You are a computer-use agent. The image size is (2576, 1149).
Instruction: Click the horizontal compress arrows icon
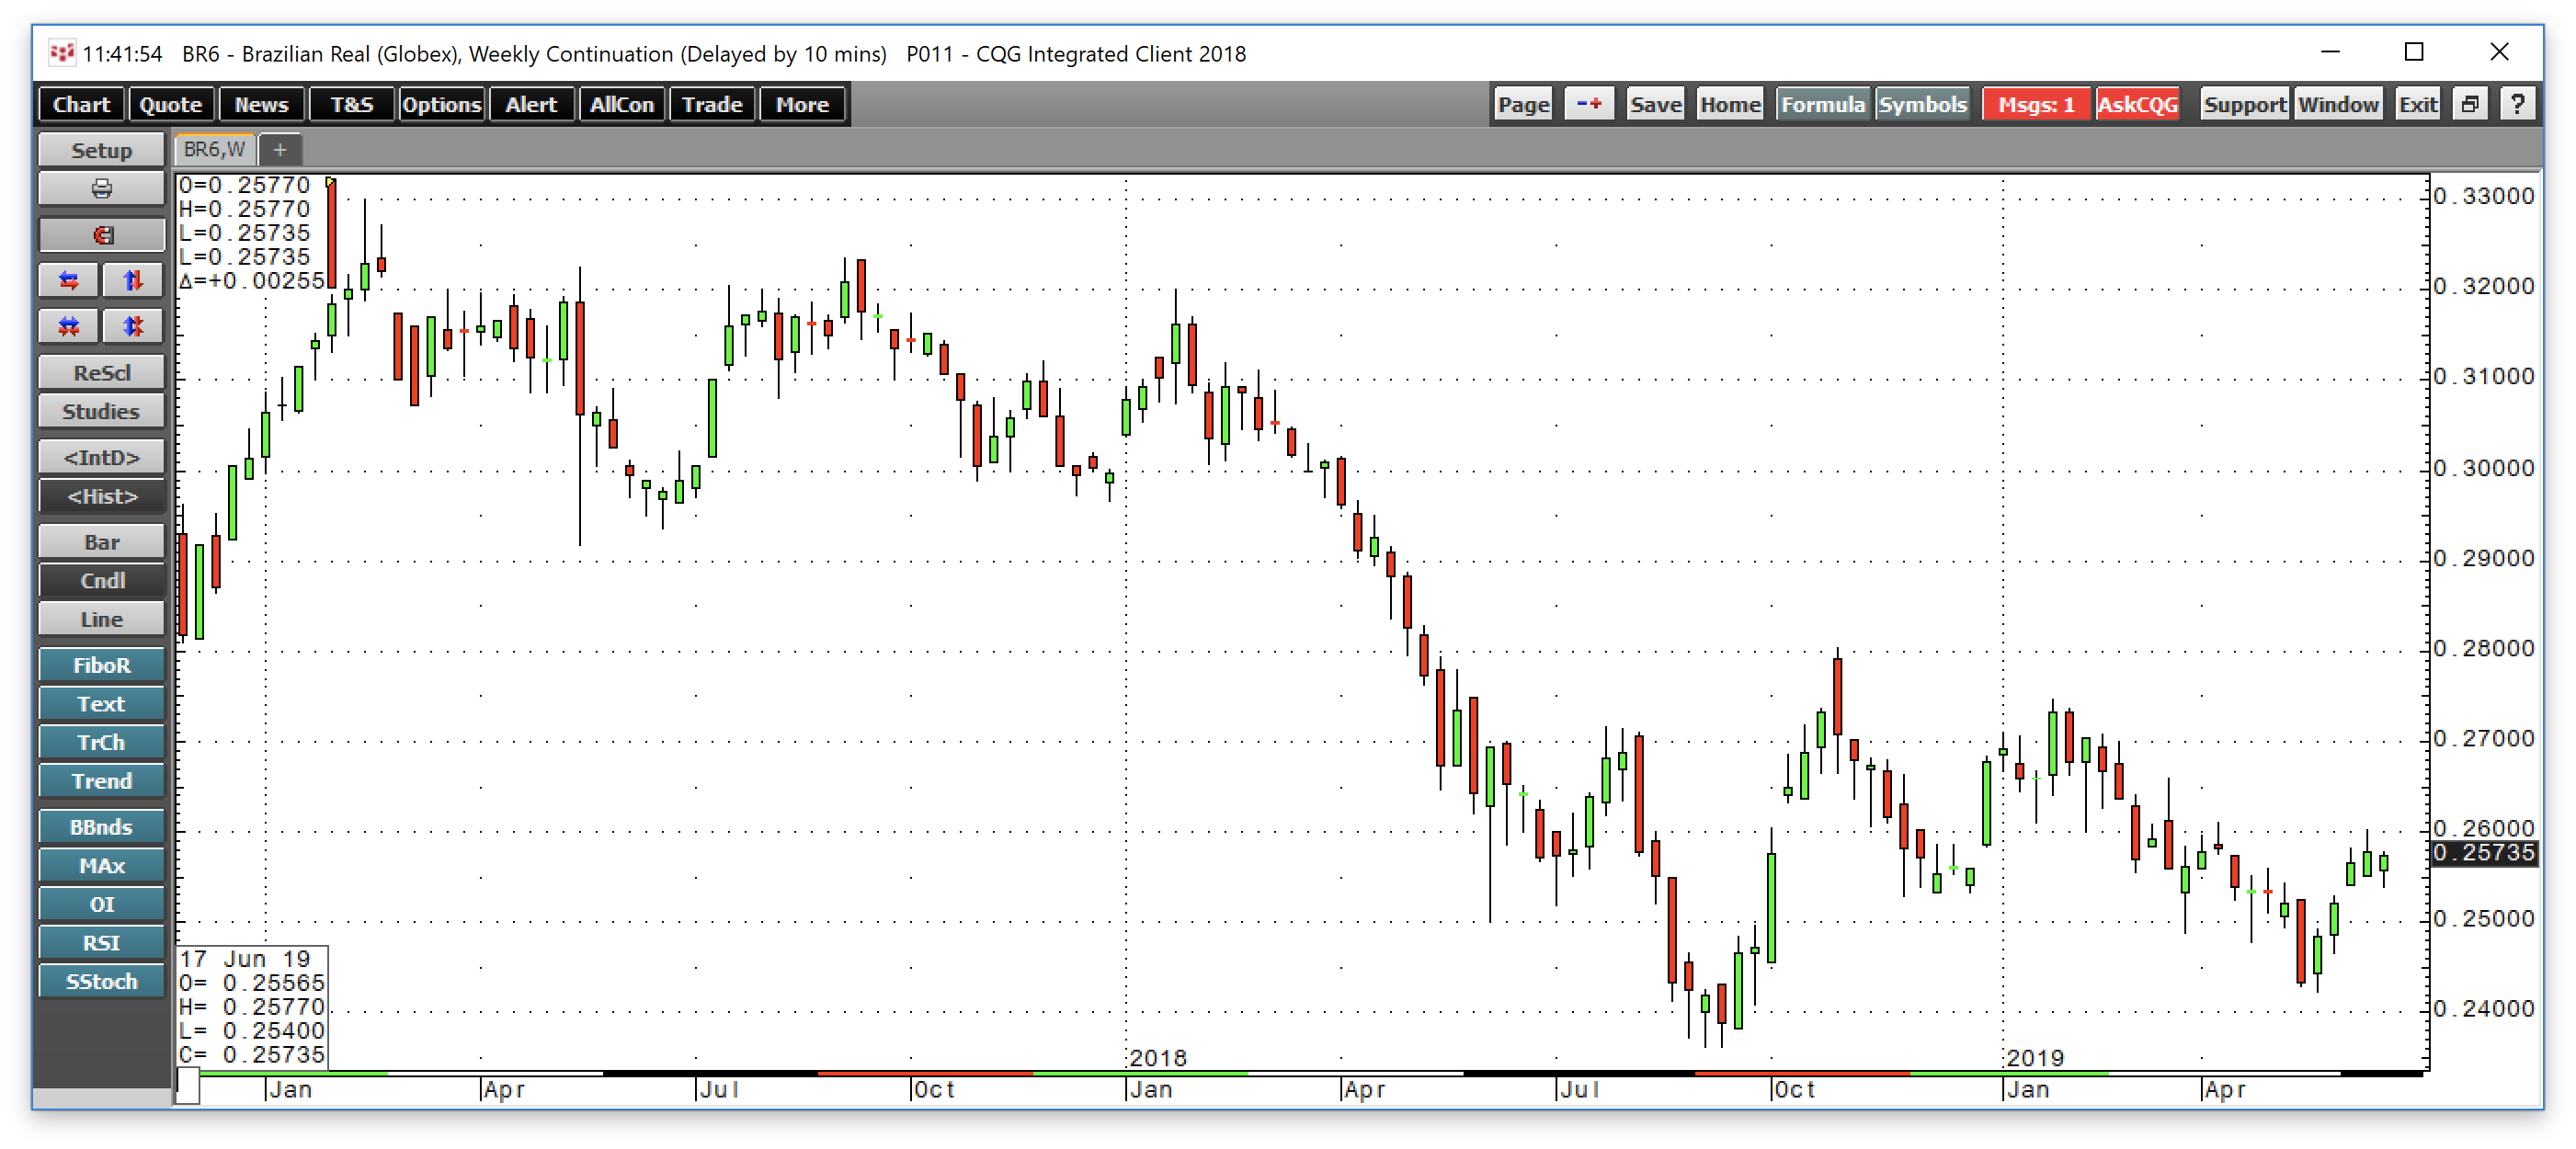pos(69,327)
